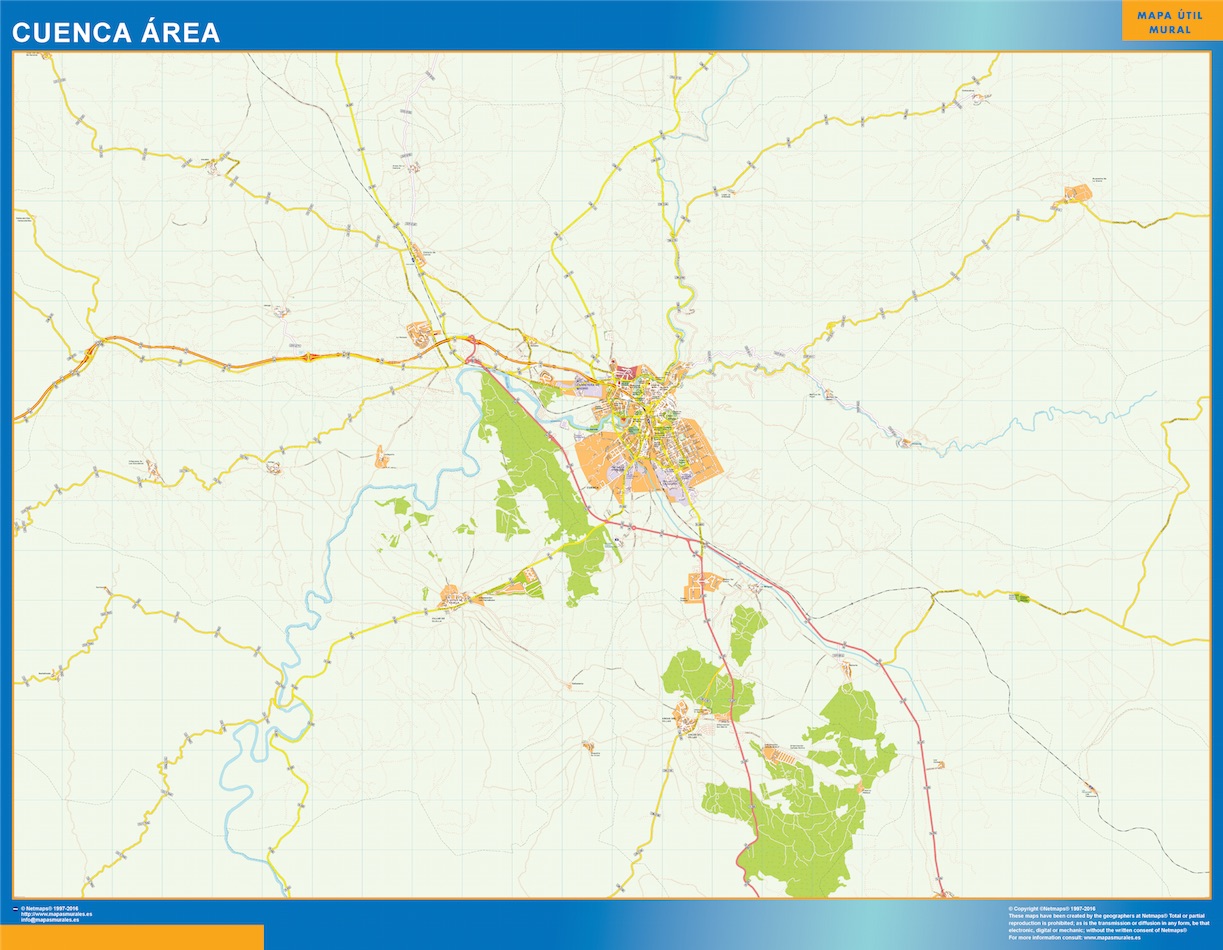Click the orange bar in bottom-left corner

click(131, 937)
